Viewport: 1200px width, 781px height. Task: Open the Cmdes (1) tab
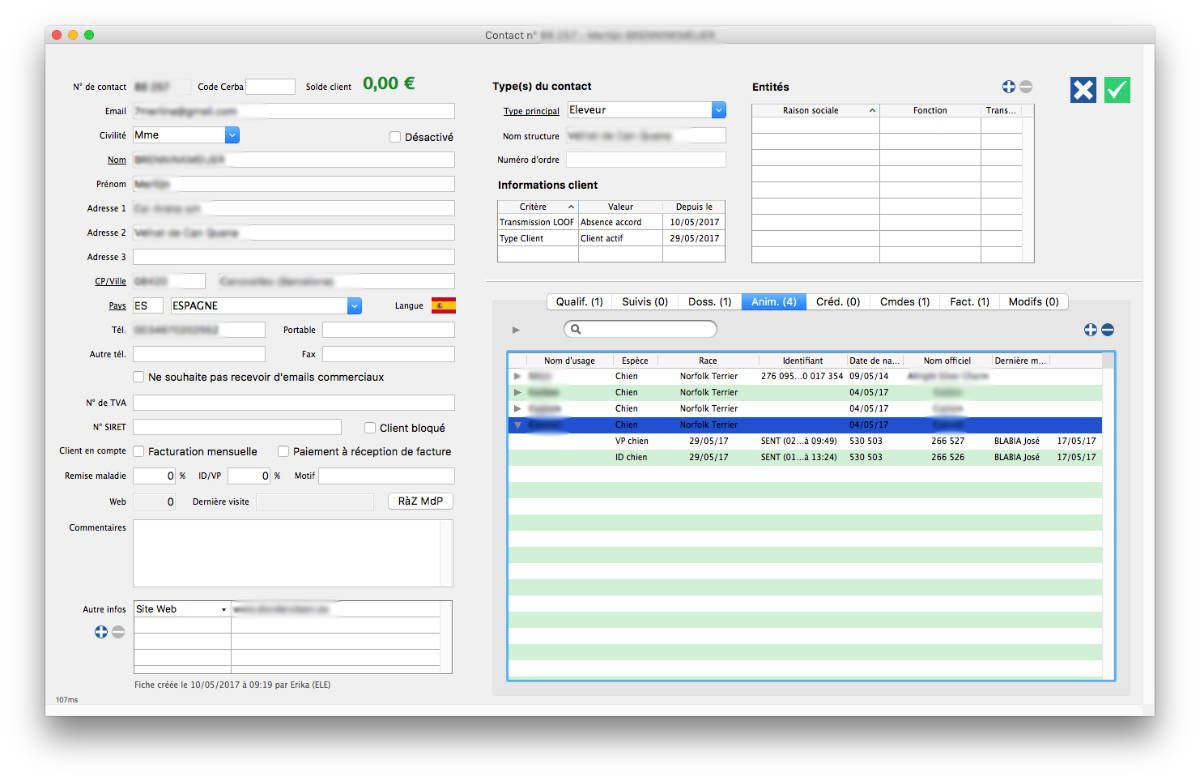click(905, 301)
